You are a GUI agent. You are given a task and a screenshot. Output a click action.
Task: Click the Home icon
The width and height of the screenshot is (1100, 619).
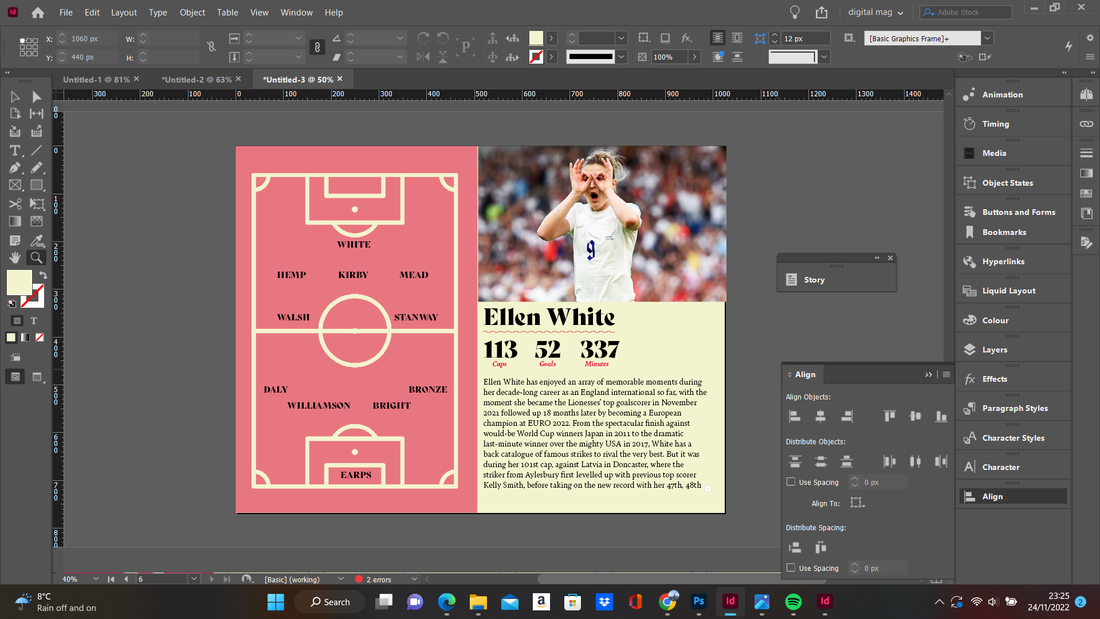38,13
